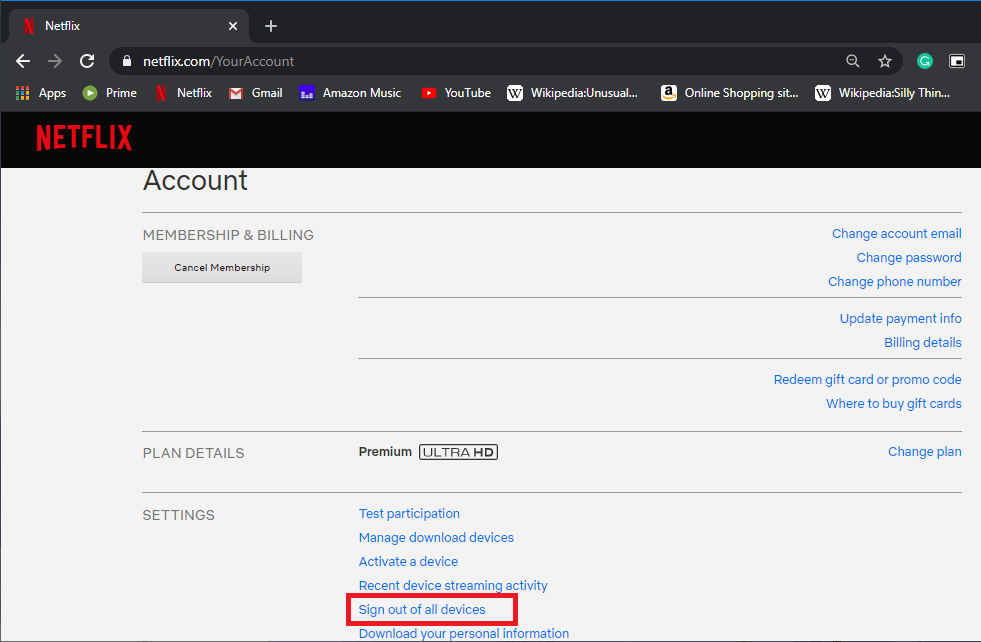Open Change password link
This screenshot has height=642, width=981.
pos(908,258)
